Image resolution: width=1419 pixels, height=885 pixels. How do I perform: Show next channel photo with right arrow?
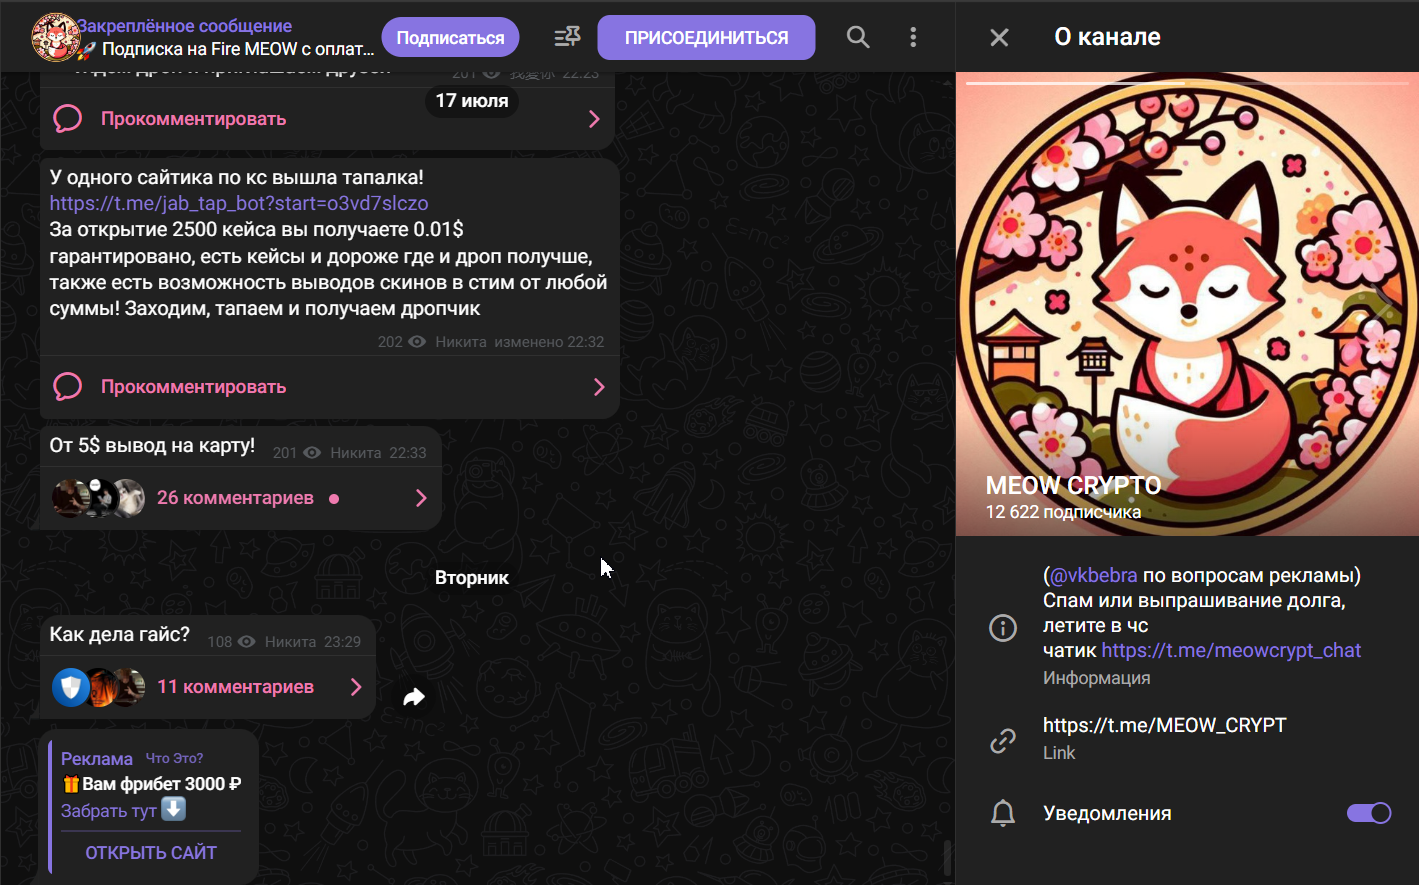click(1383, 304)
